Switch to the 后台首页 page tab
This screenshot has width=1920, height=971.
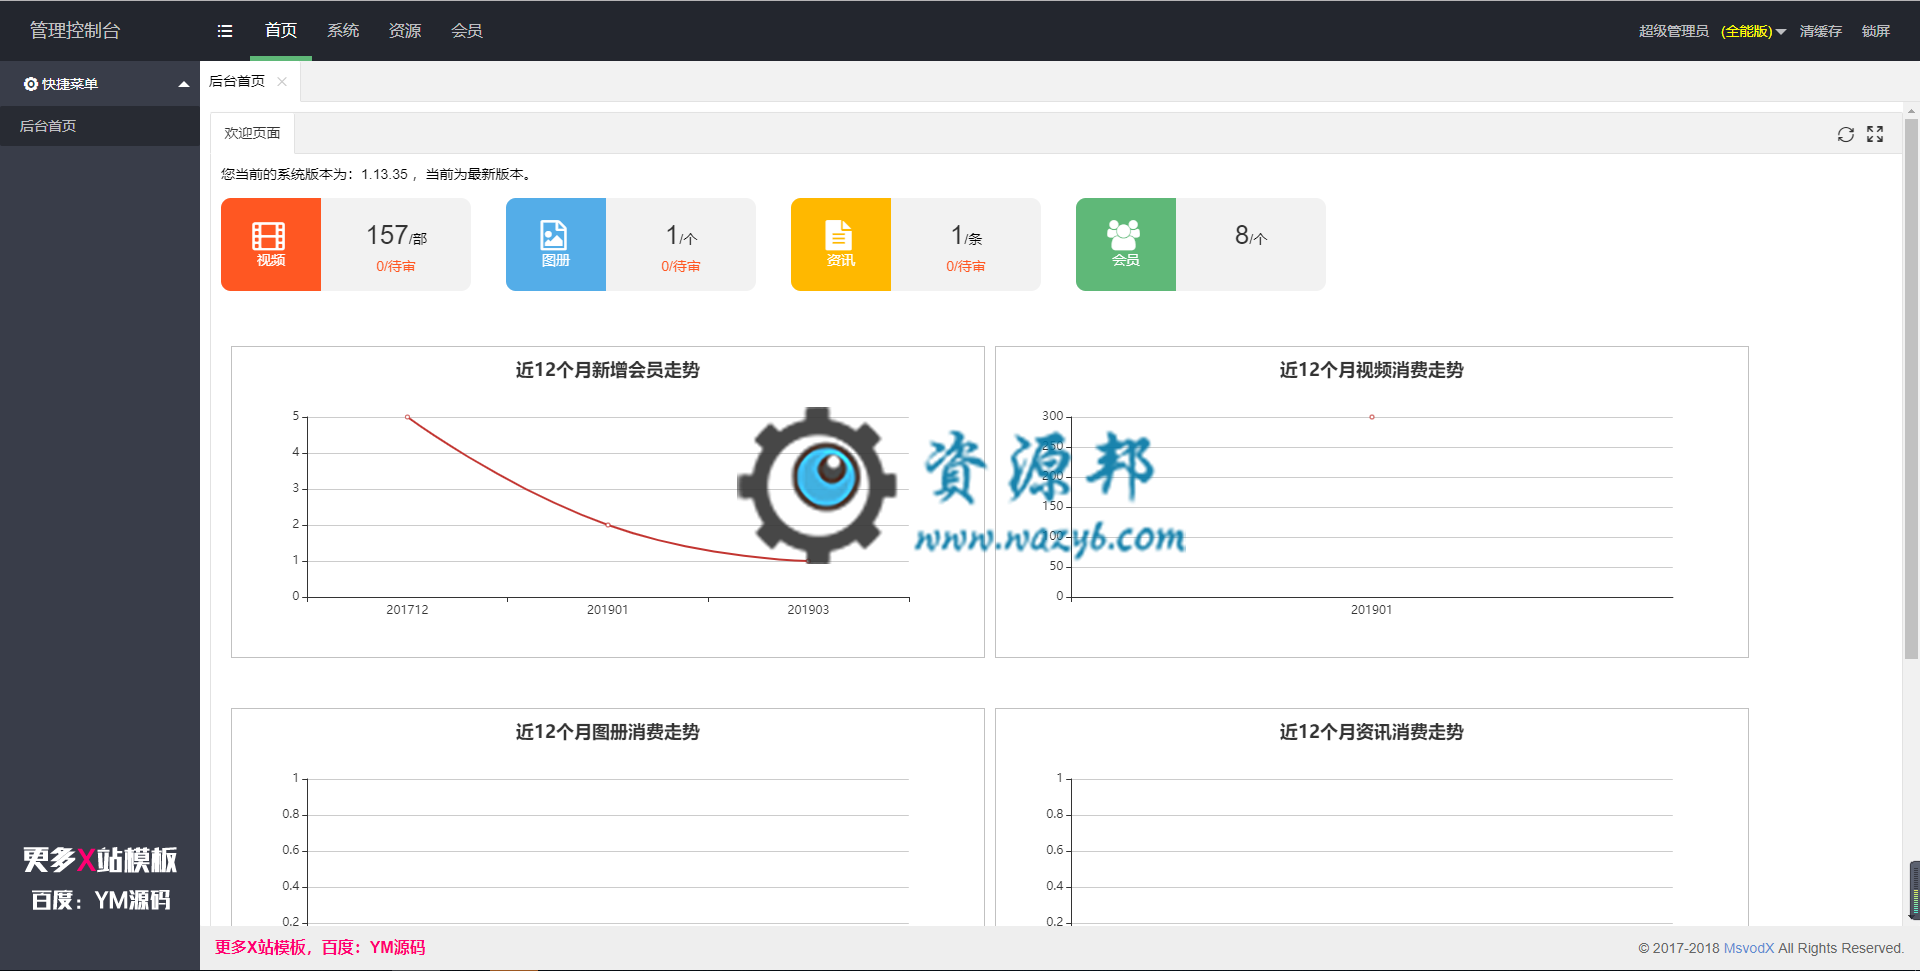(x=237, y=81)
